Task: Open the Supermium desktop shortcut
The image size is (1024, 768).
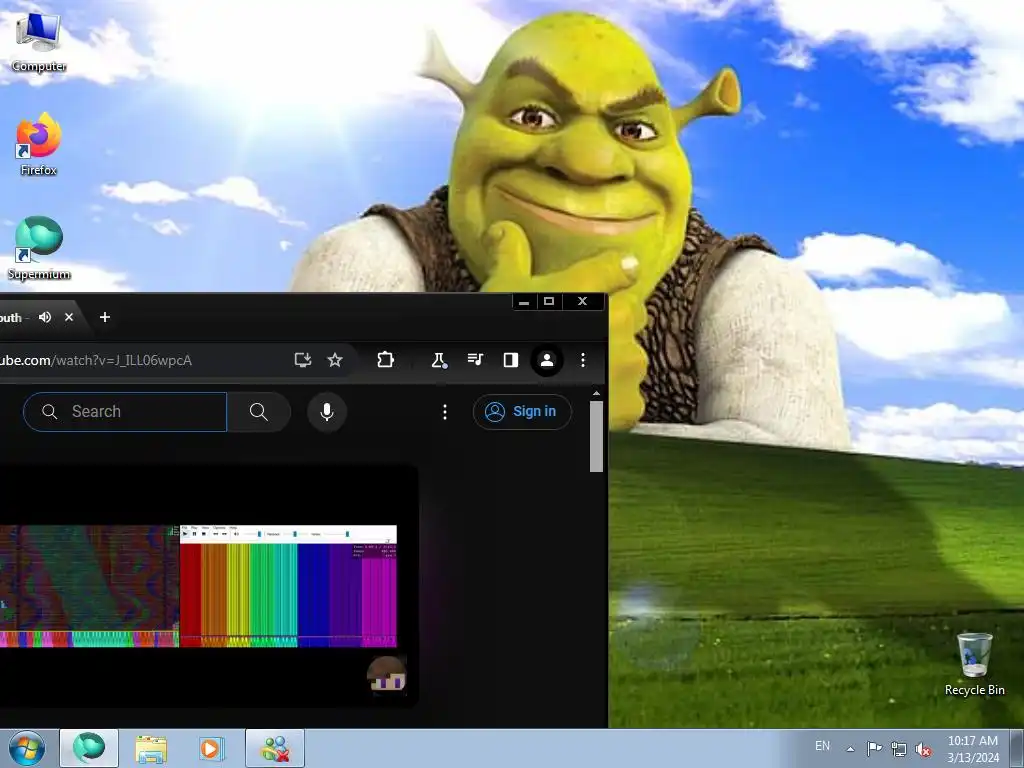Action: click(x=39, y=248)
